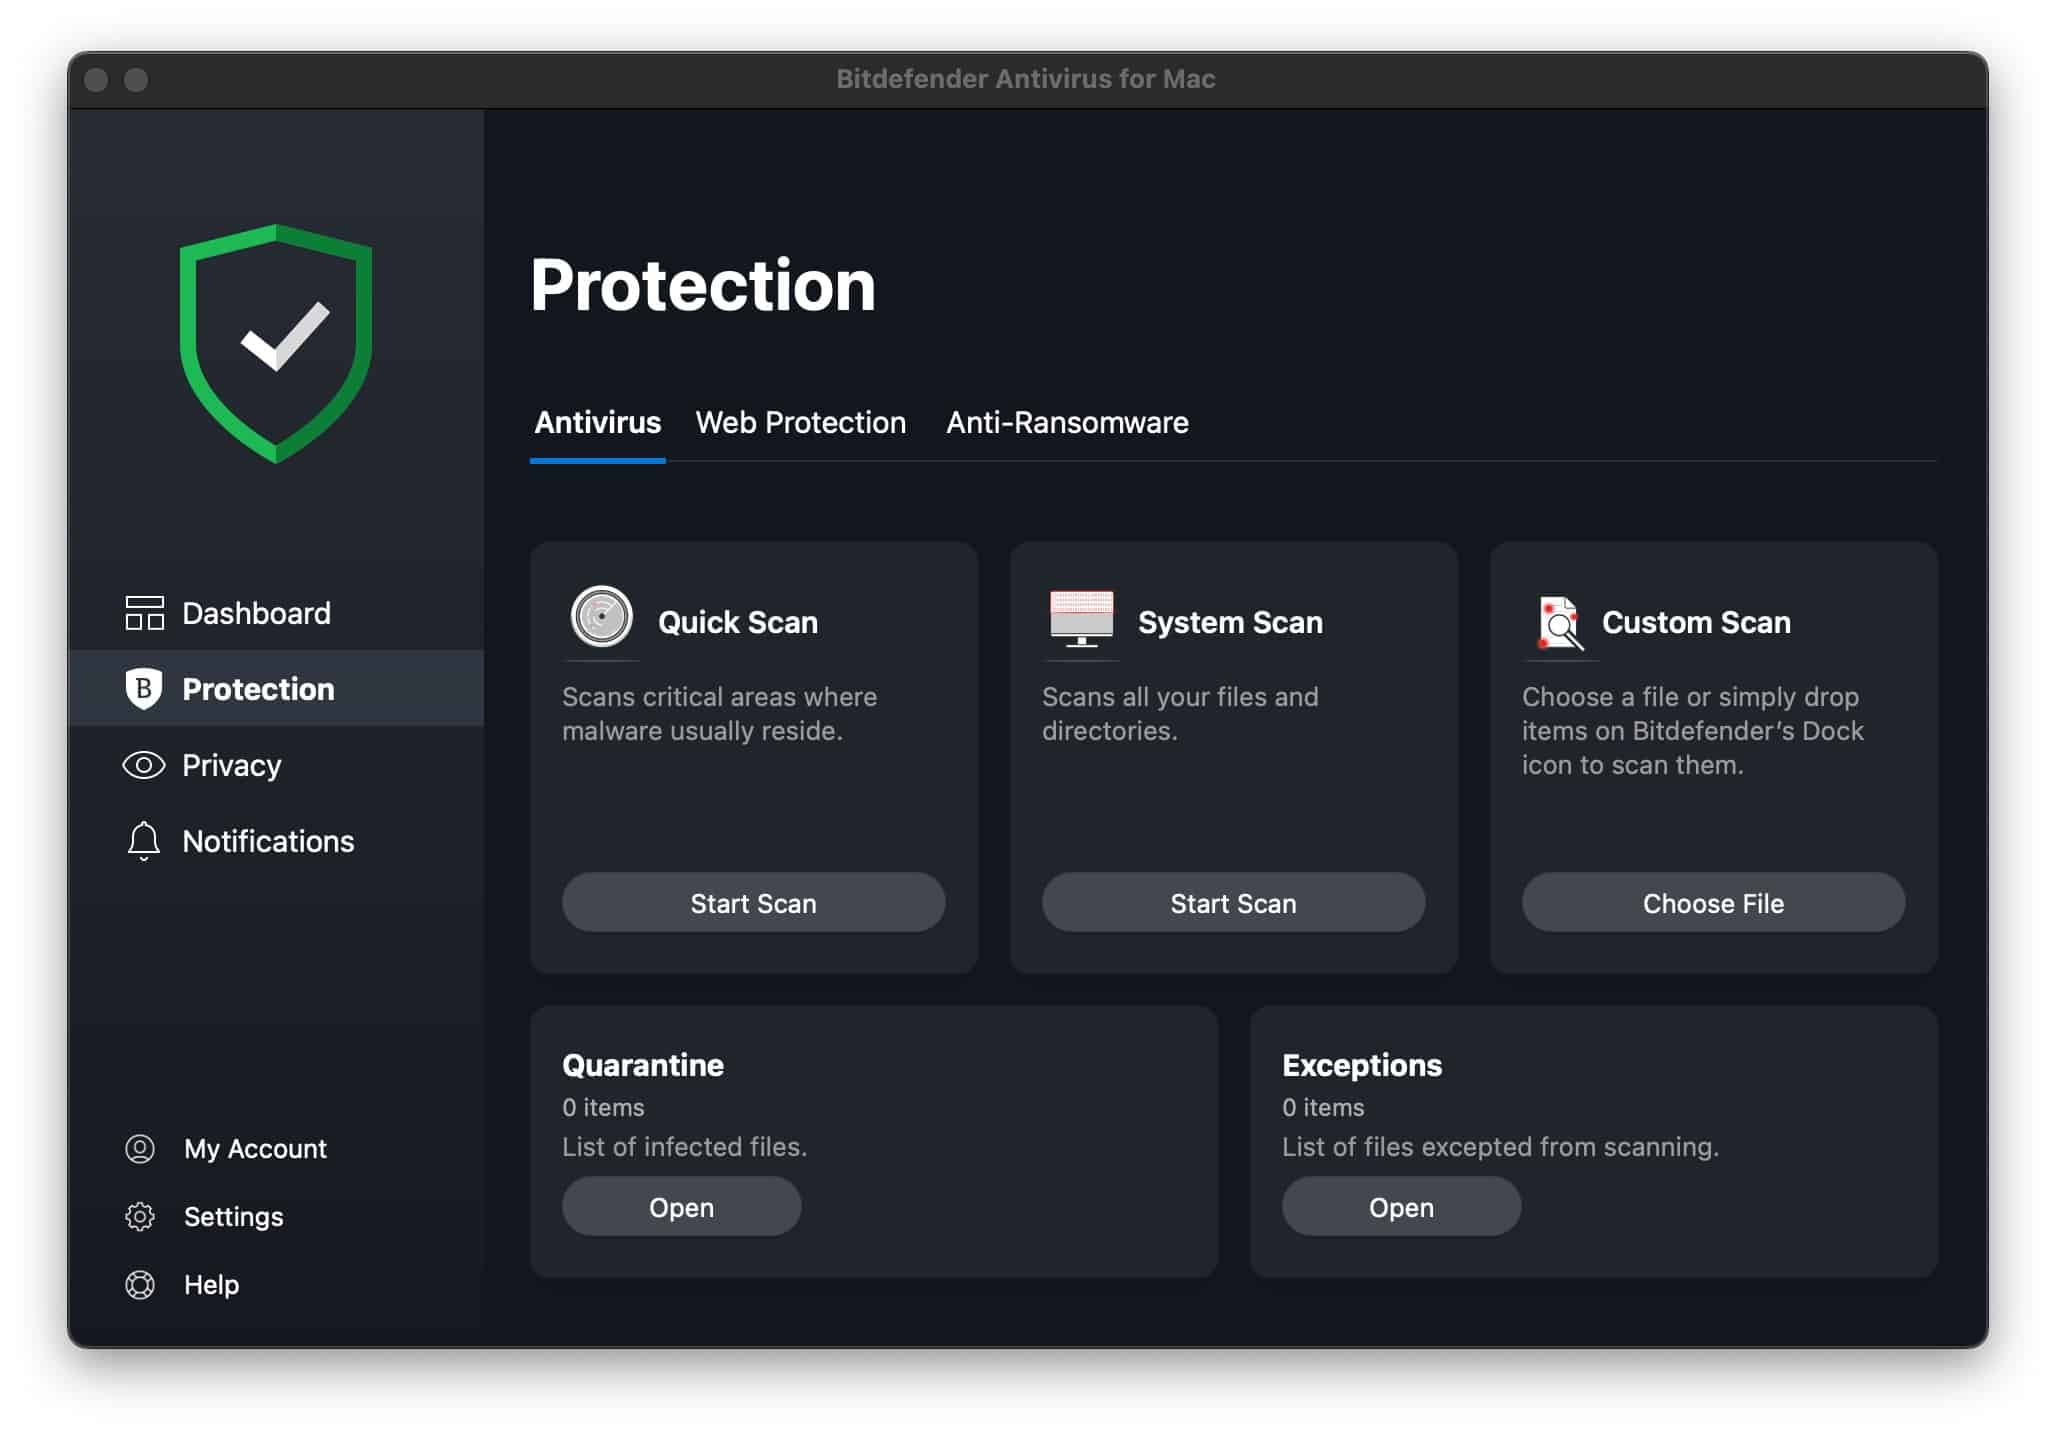Click the Custom Scan document magnifier icon

pos(1560,622)
